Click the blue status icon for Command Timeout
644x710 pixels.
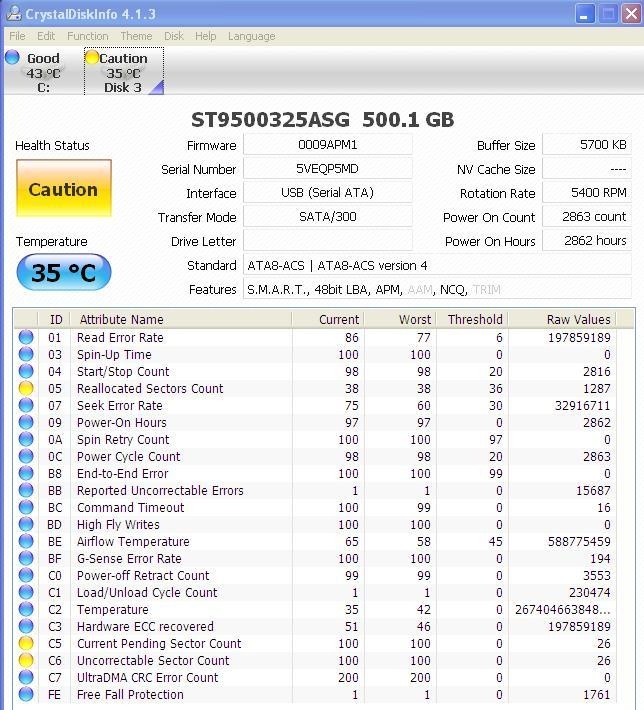pos(26,507)
